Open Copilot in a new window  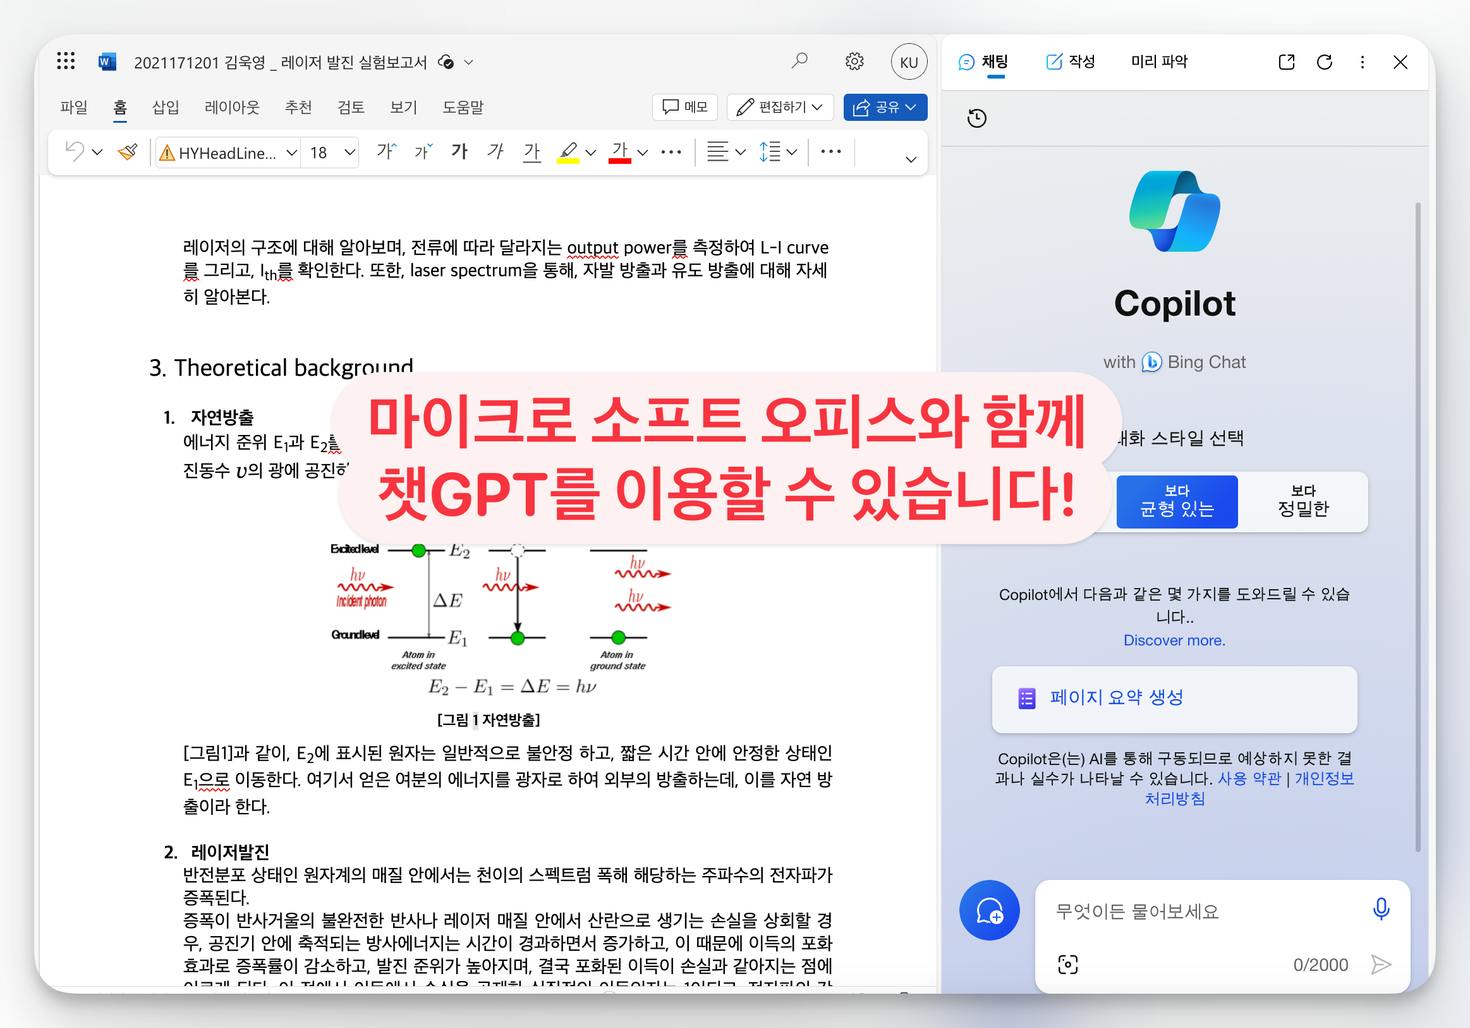click(1287, 62)
